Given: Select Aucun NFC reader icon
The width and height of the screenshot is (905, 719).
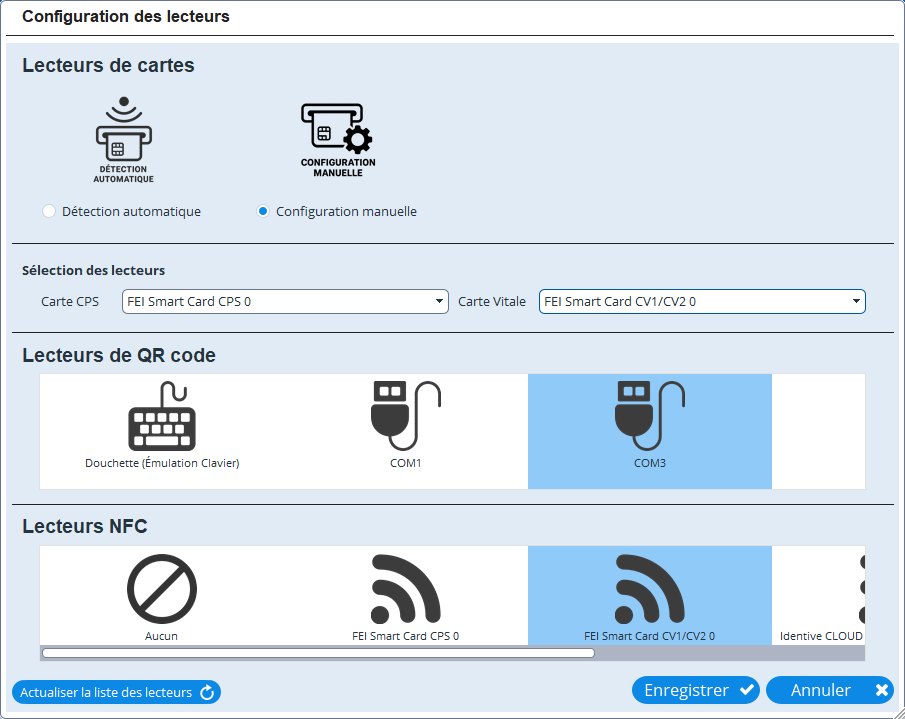Looking at the screenshot, I should click(x=162, y=589).
